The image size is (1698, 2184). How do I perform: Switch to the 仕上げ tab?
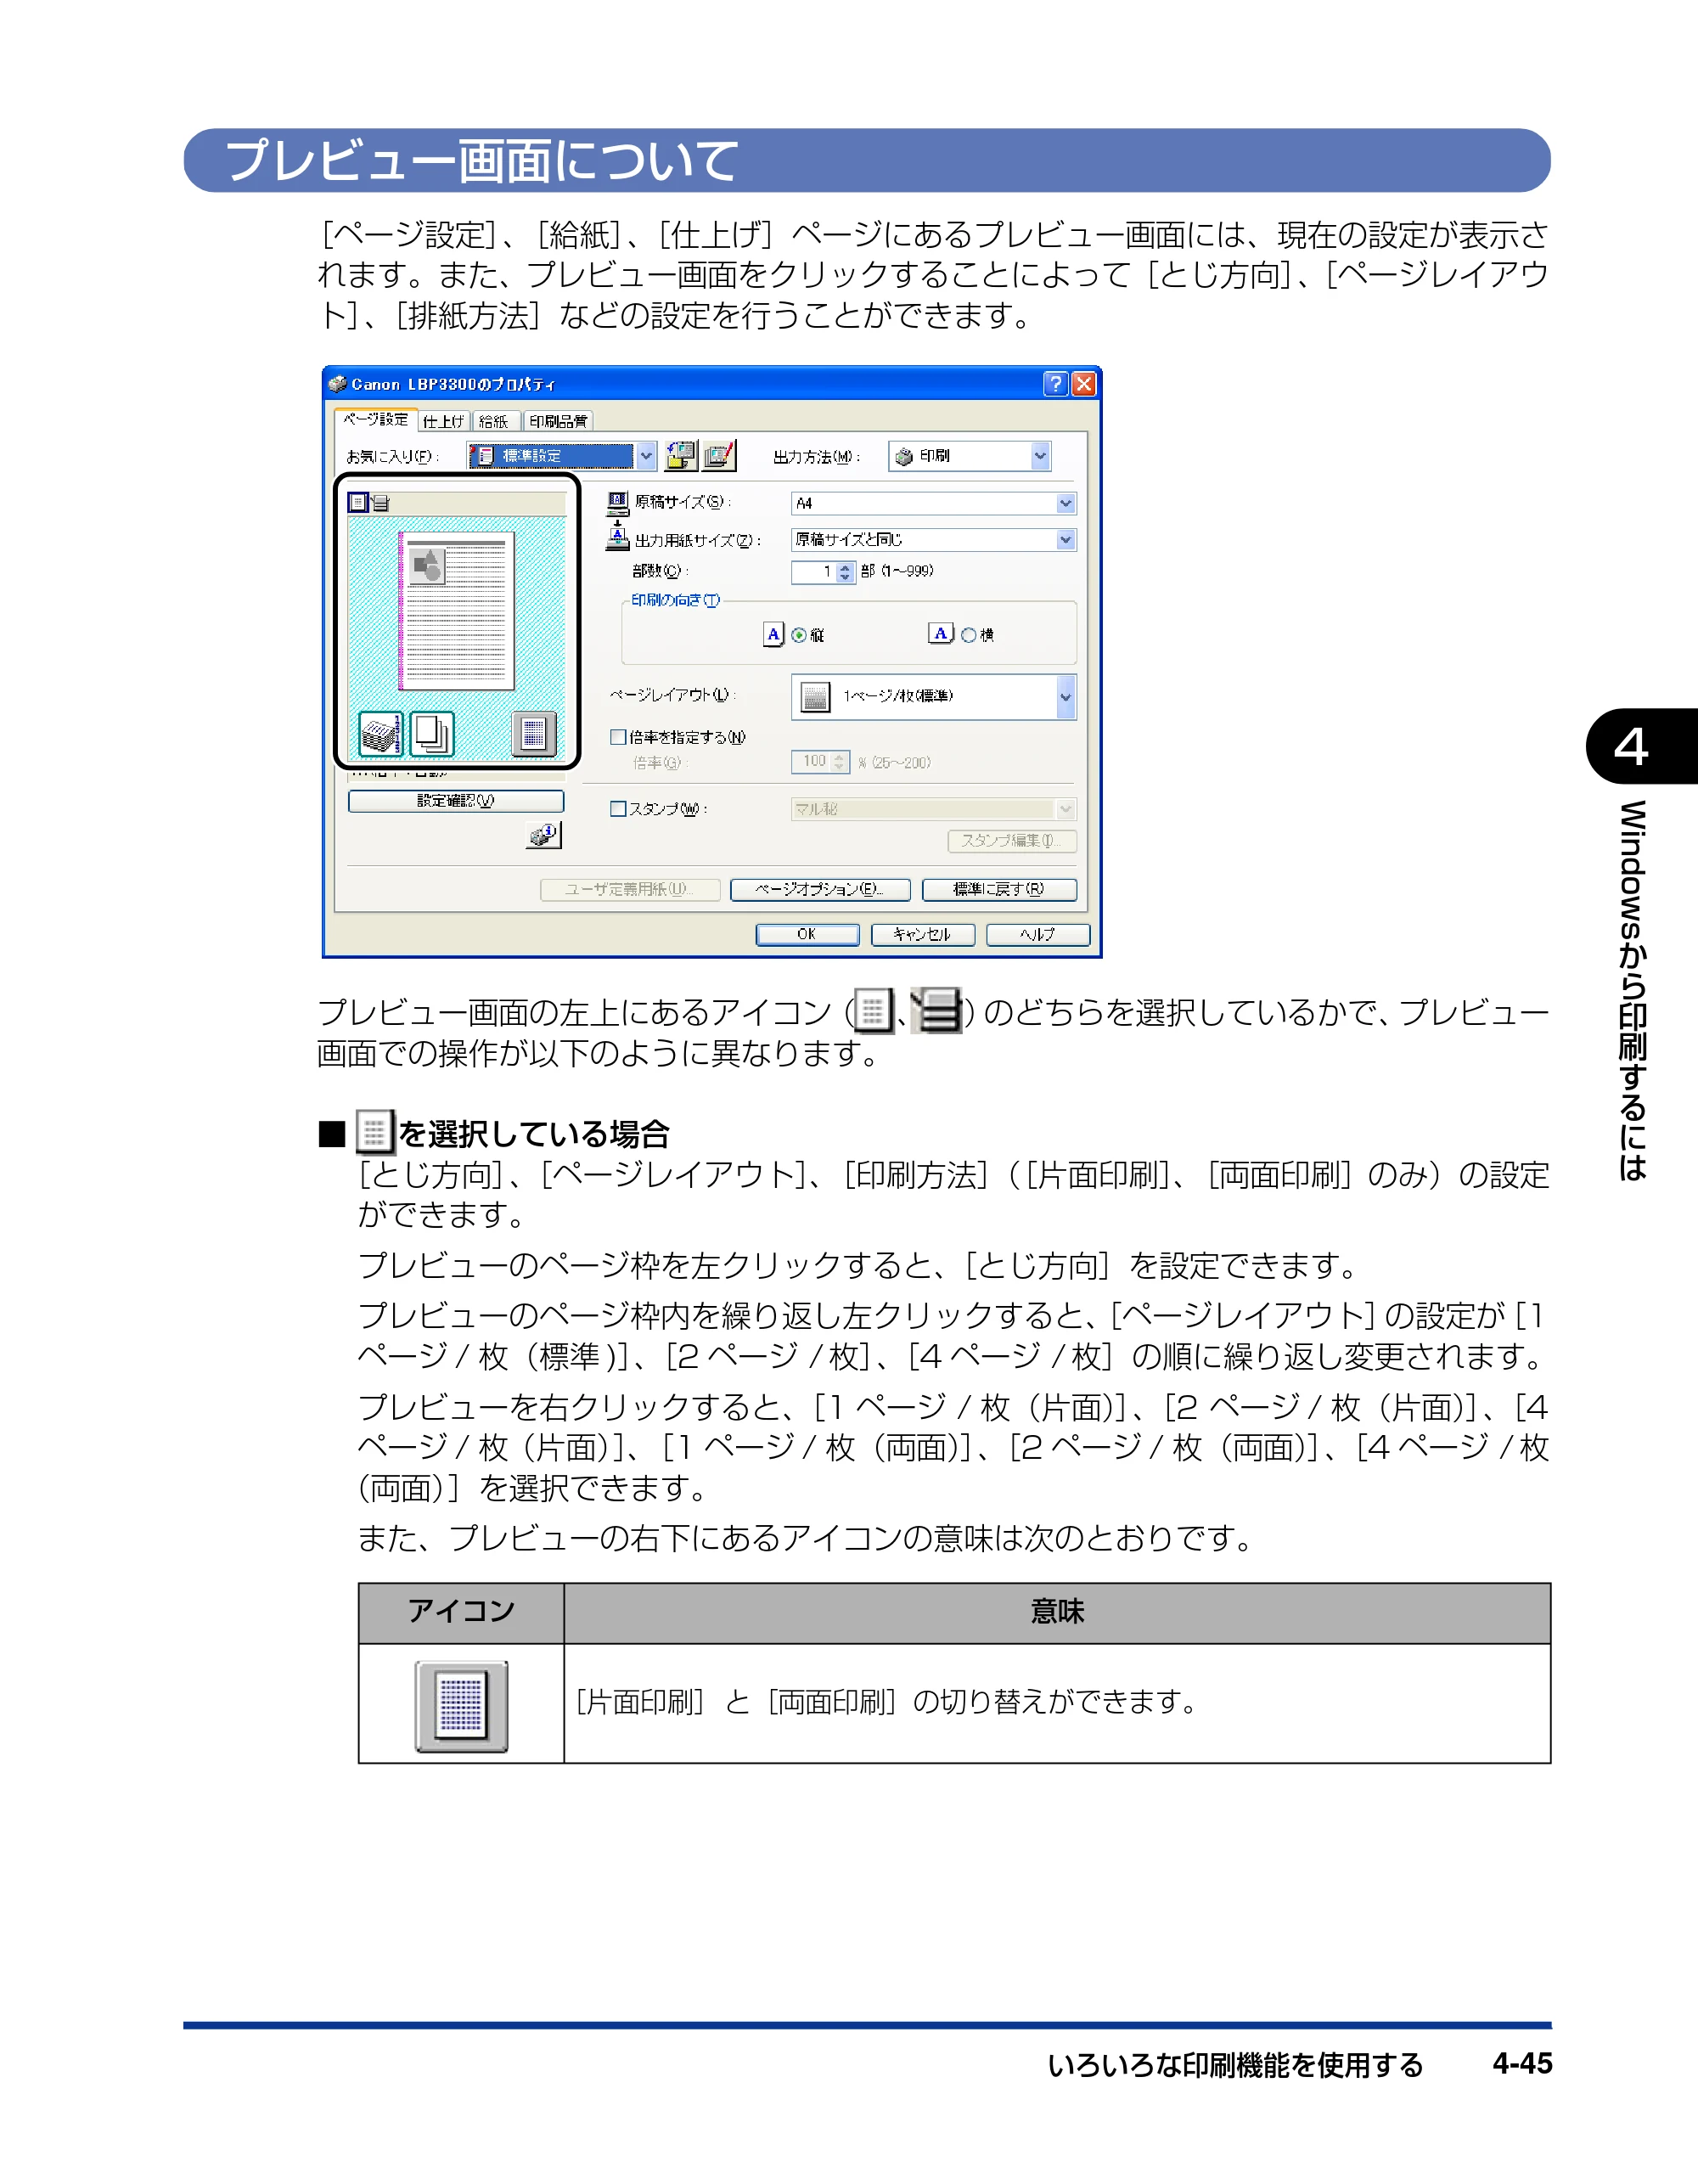(443, 421)
